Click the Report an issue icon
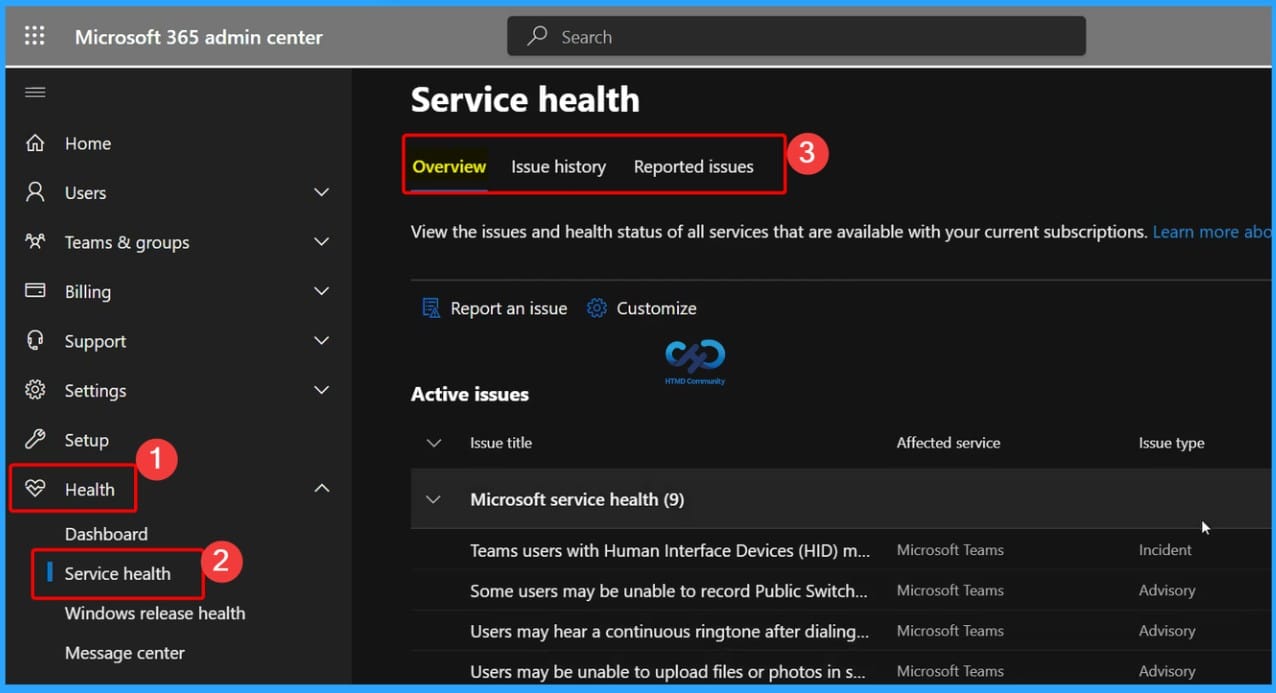1276x693 pixels. tap(431, 308)
